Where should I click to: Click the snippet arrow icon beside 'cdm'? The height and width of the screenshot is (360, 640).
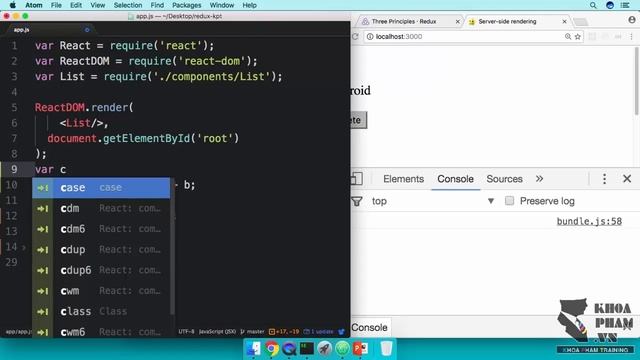point(42,209)
